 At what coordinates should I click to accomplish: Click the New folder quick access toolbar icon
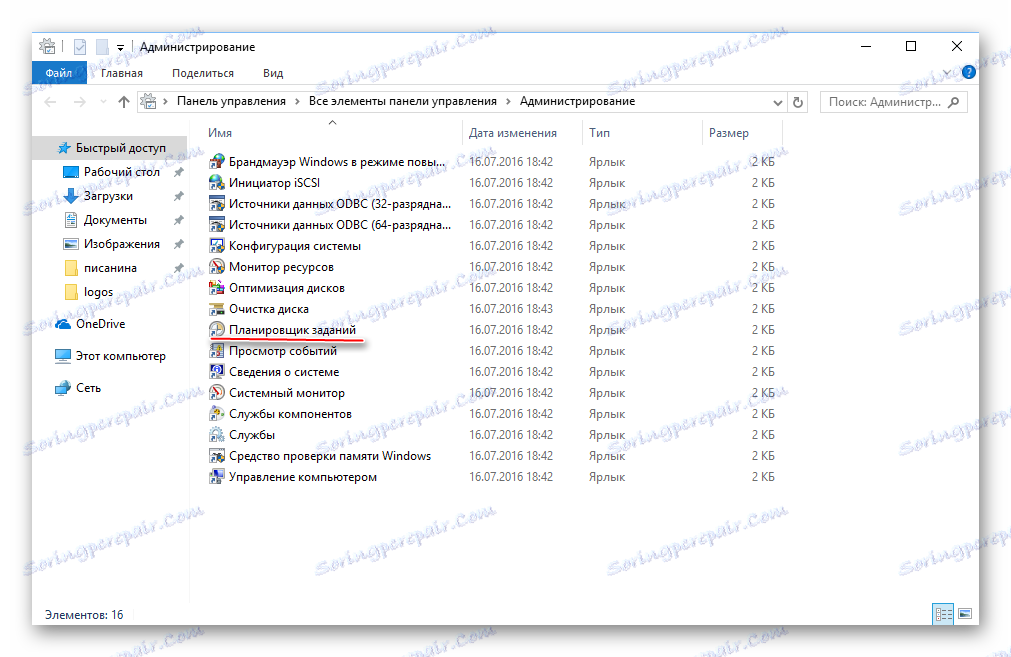coord(102,46)
